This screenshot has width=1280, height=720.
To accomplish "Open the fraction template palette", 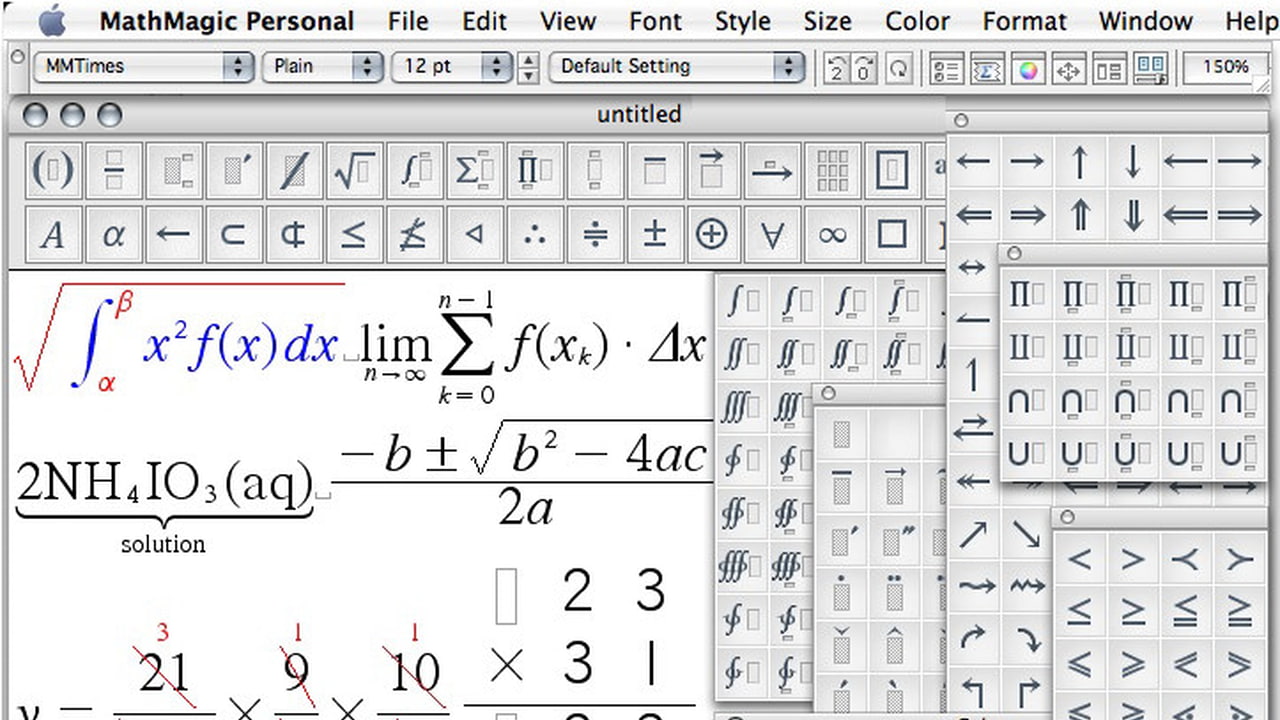I will pyautogui.click(x=114, y=170).
